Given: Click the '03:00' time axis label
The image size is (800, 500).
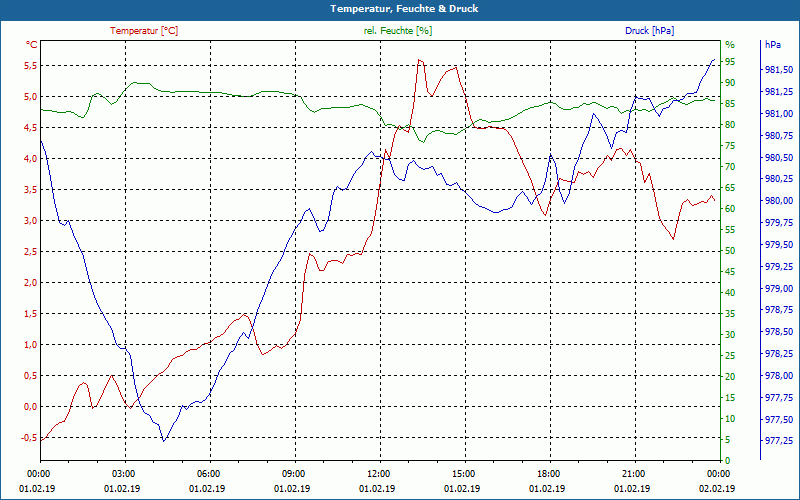Looking at the screenshot, I should point(122,474).
